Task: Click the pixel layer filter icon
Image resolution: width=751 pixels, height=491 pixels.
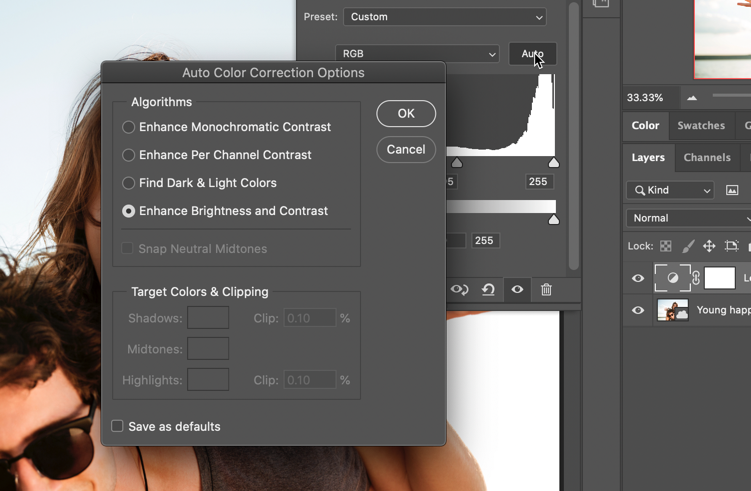Action: point(732,190)
